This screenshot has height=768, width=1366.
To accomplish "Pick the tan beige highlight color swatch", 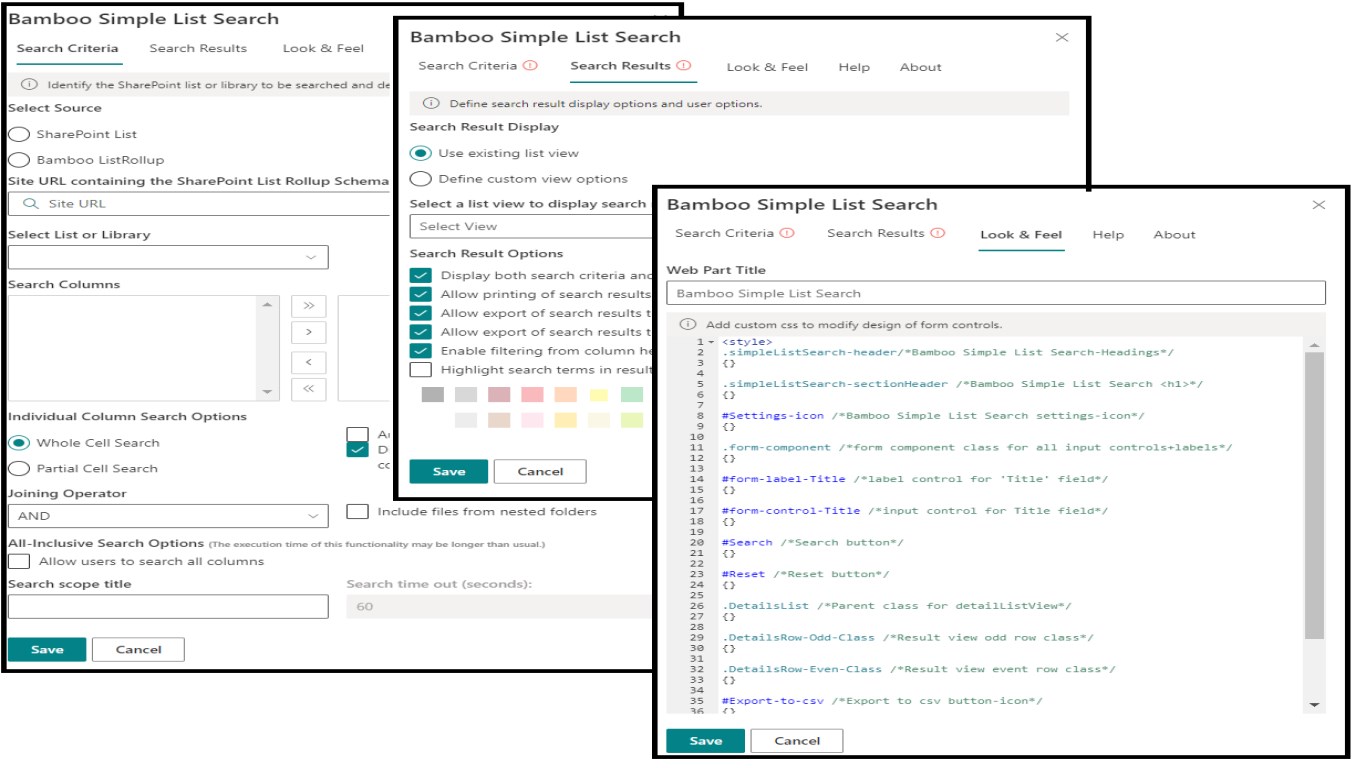I will [x=498, y=420].
